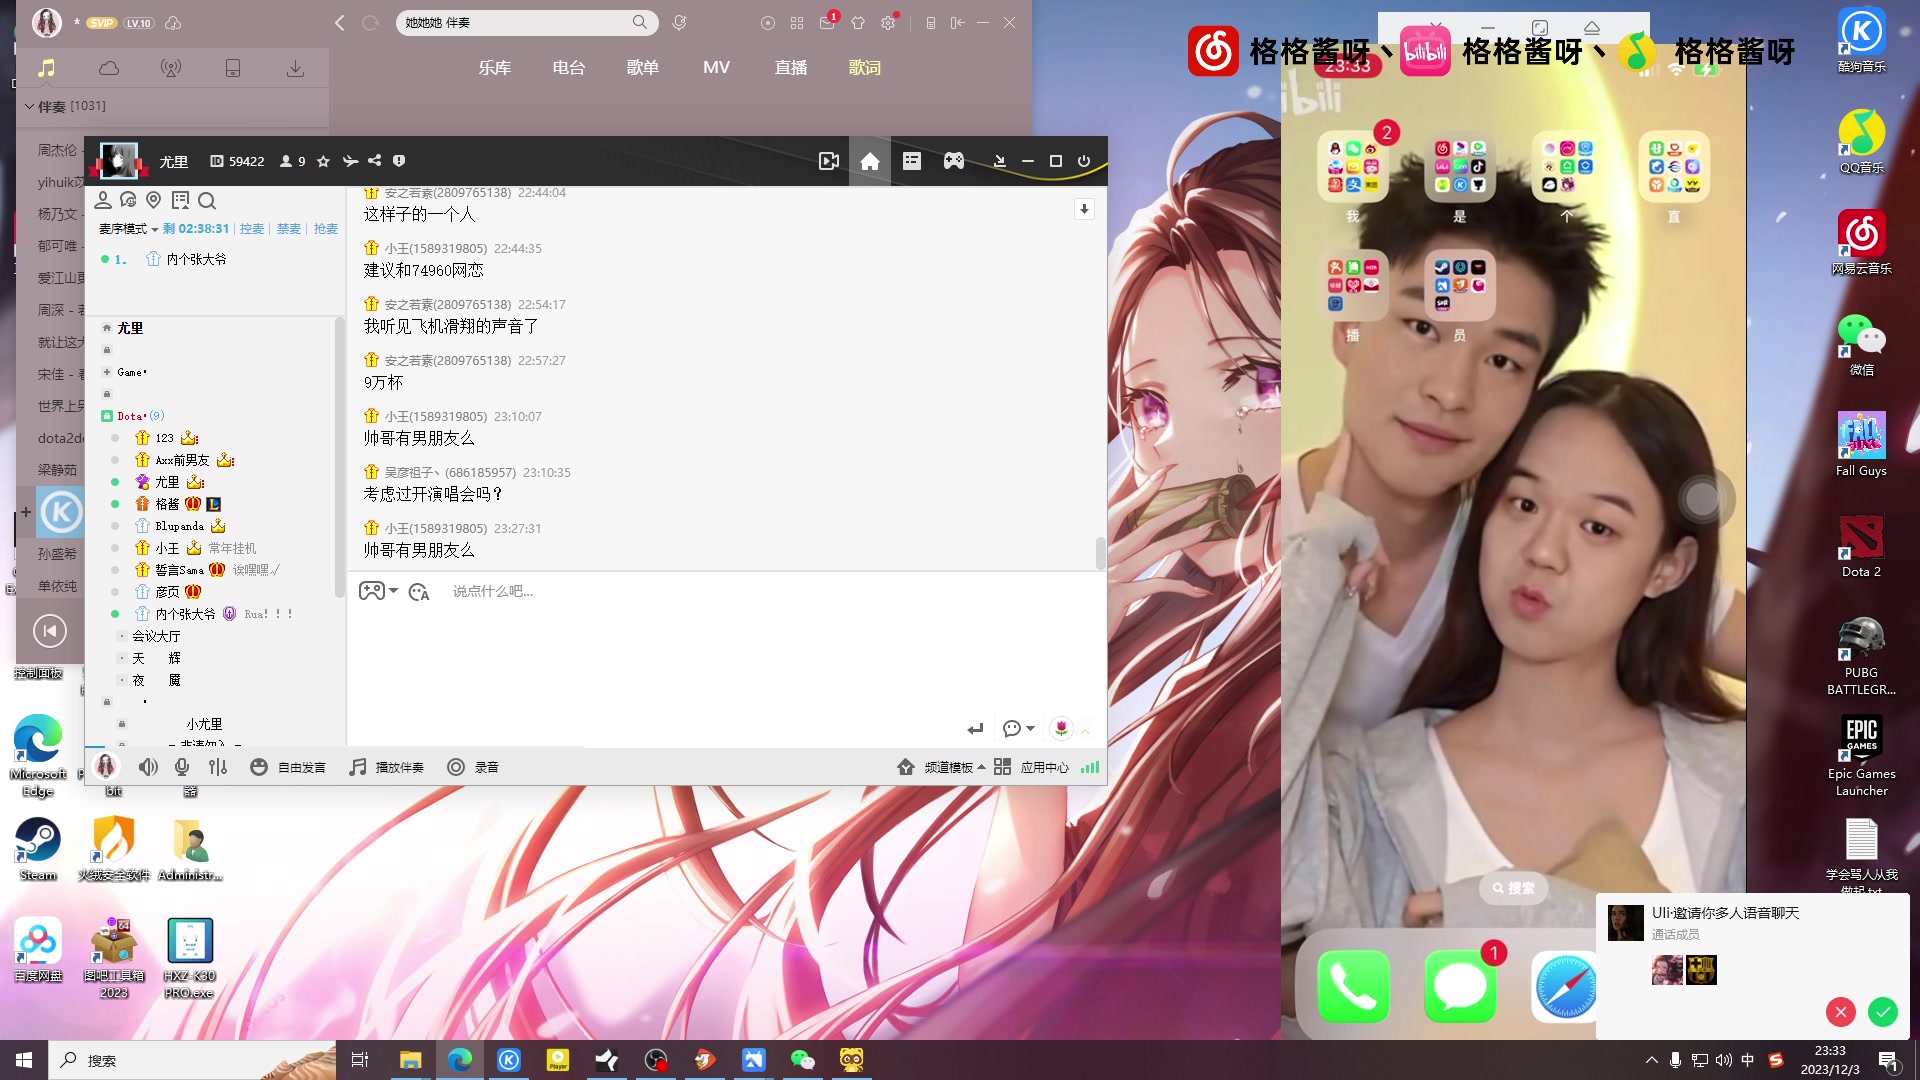This screenshot has width=1920, height=1080.
Task: Expand gift panel arrow beside flower
Action: [1085, 730]
